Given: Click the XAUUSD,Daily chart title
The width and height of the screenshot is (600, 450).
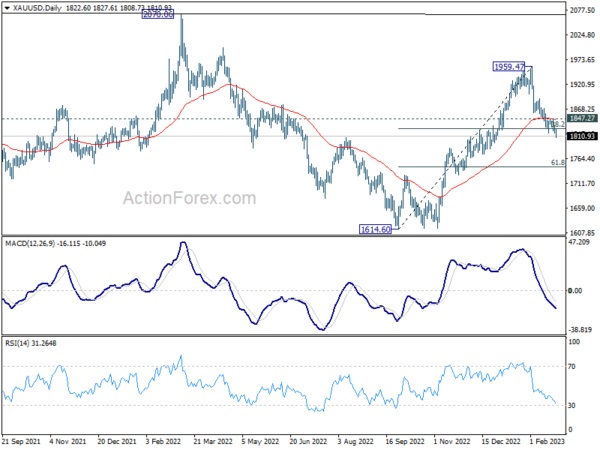Looking at the screenshot, I should point(32,8).
